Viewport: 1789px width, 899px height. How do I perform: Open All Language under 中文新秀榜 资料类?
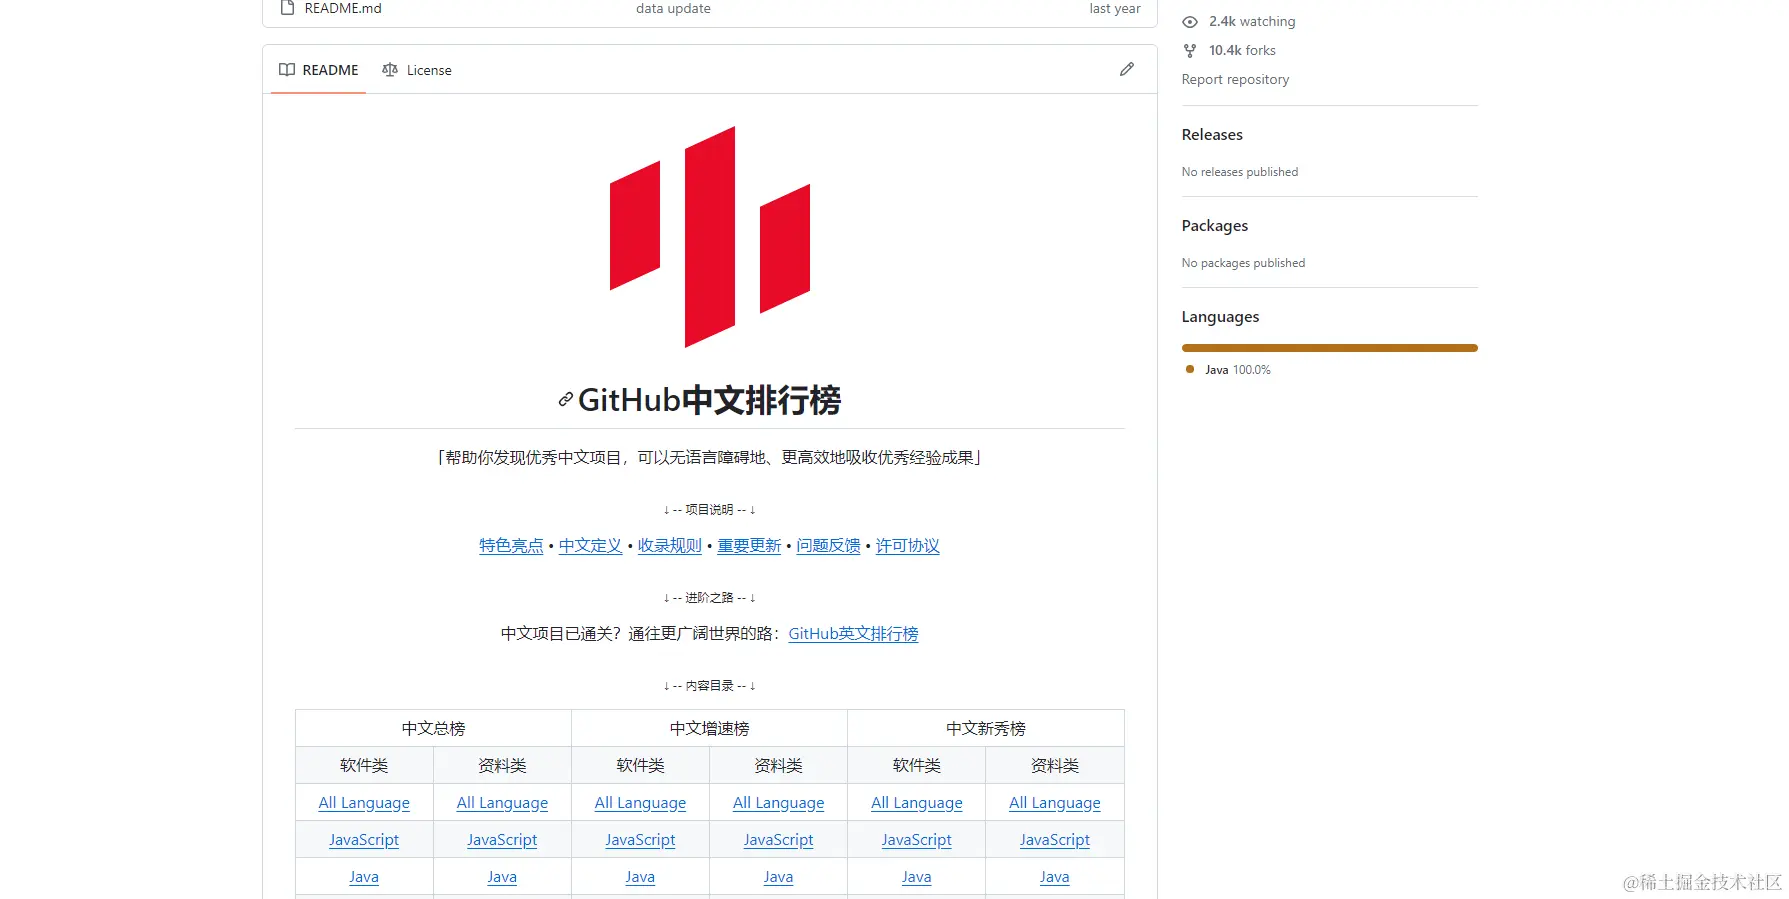(1054, 803)
